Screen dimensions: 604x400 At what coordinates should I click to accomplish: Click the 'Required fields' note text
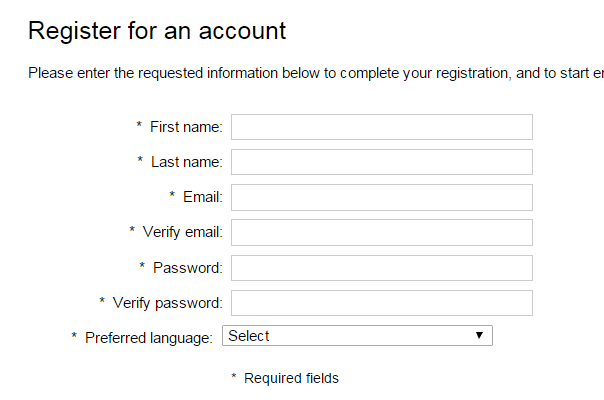click(291, 378)
